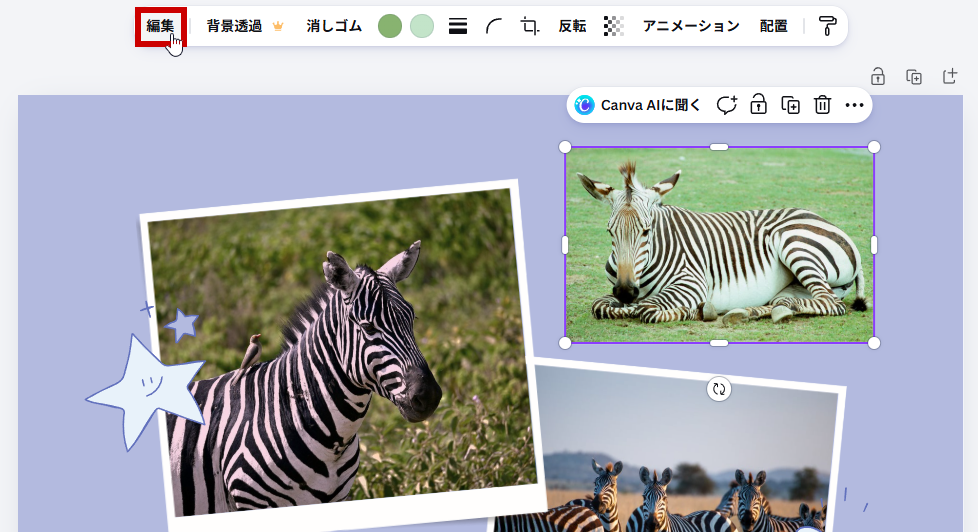This screenshot has width=978, height=532.
Task: Open the border style lines icon
Action: pos(458,26)
